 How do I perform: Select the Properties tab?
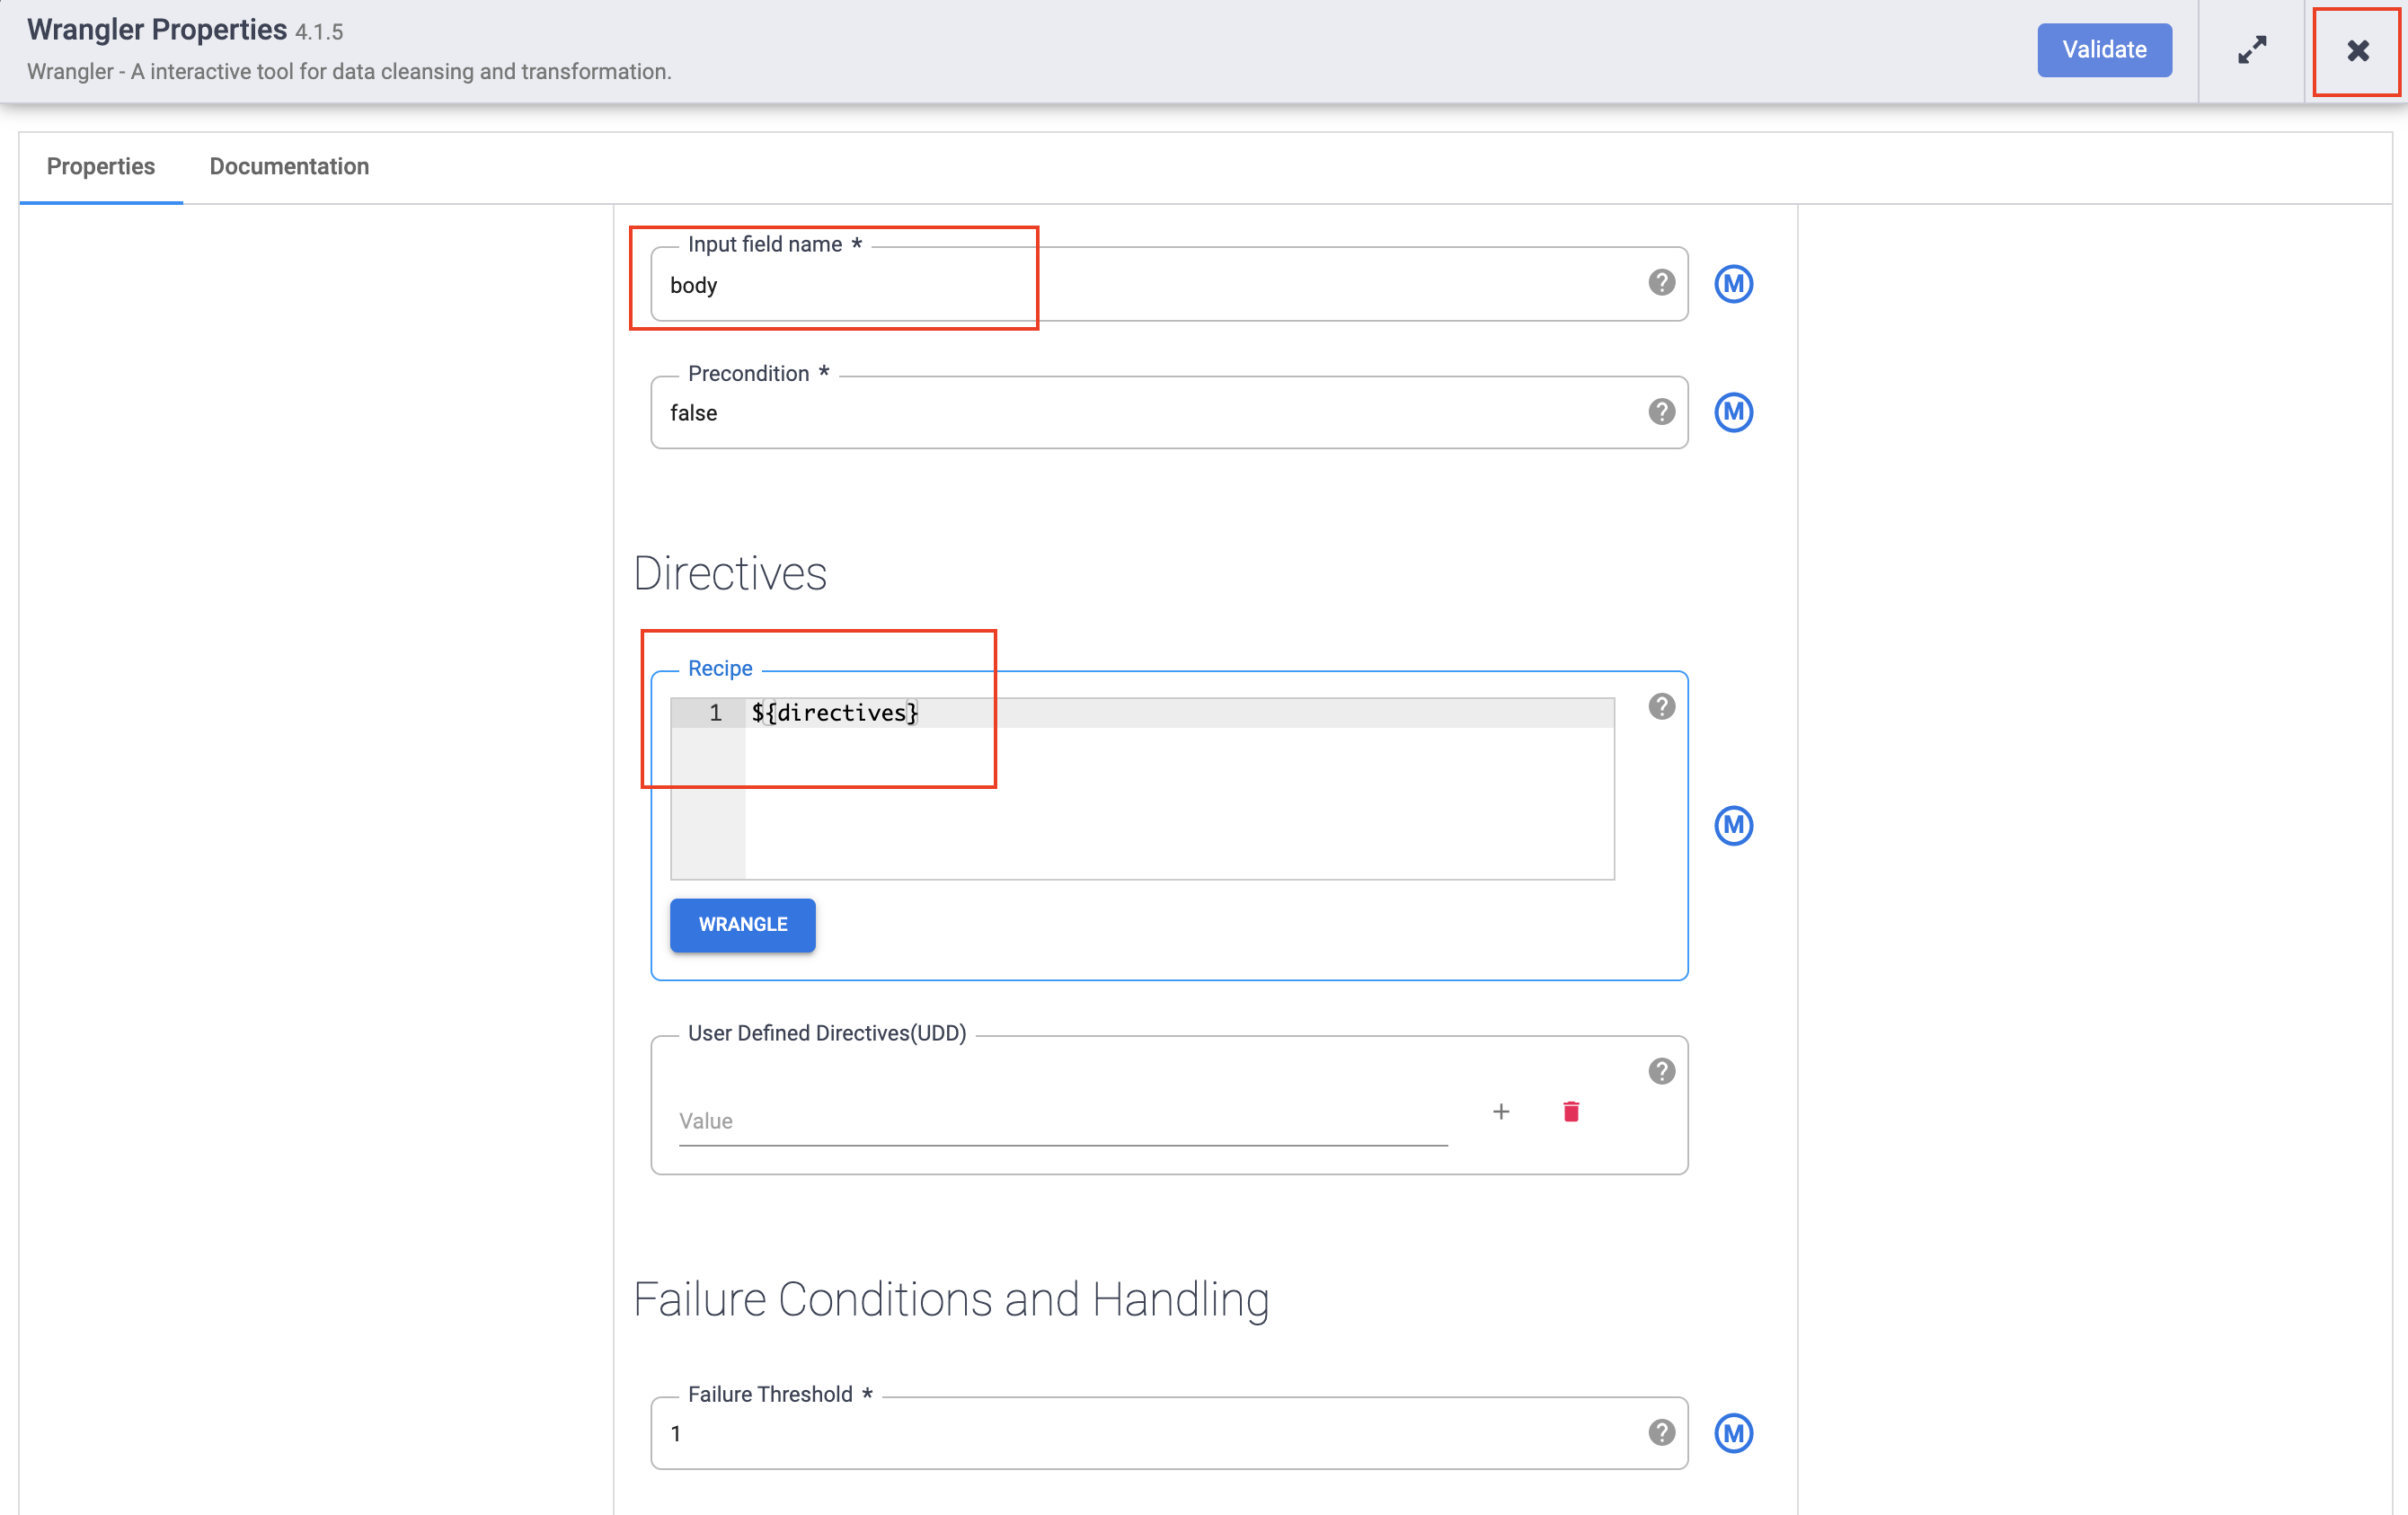tap(101, 166)
